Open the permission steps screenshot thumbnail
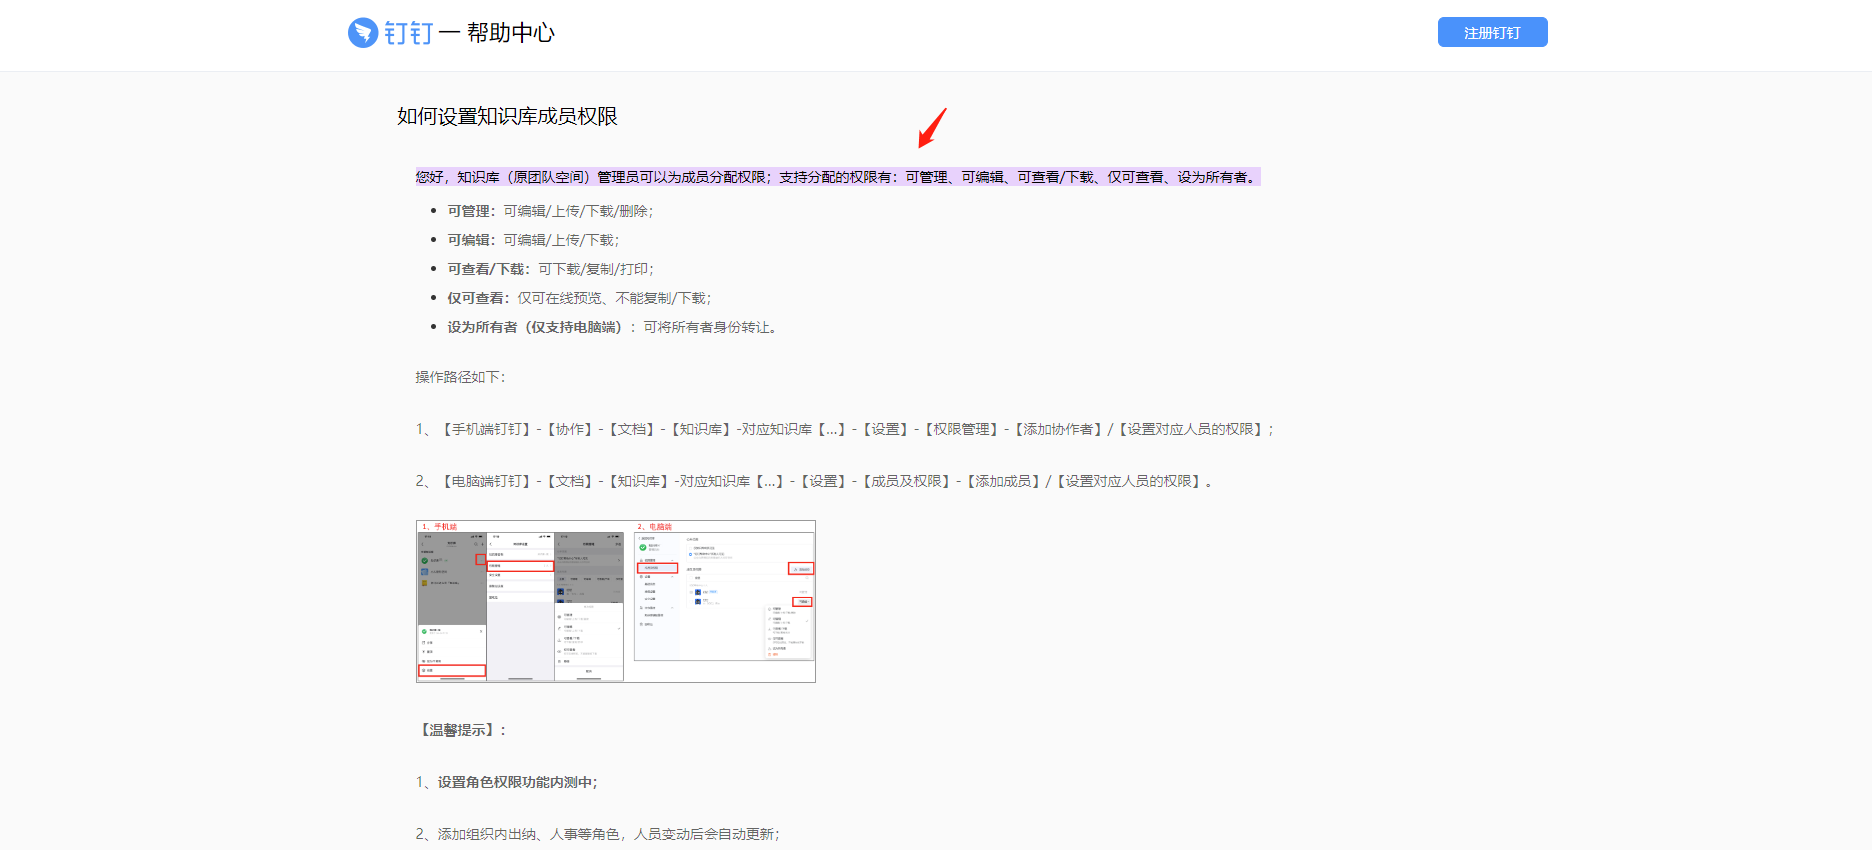This screenshot has height=850, width=1872. coord(616,601)
